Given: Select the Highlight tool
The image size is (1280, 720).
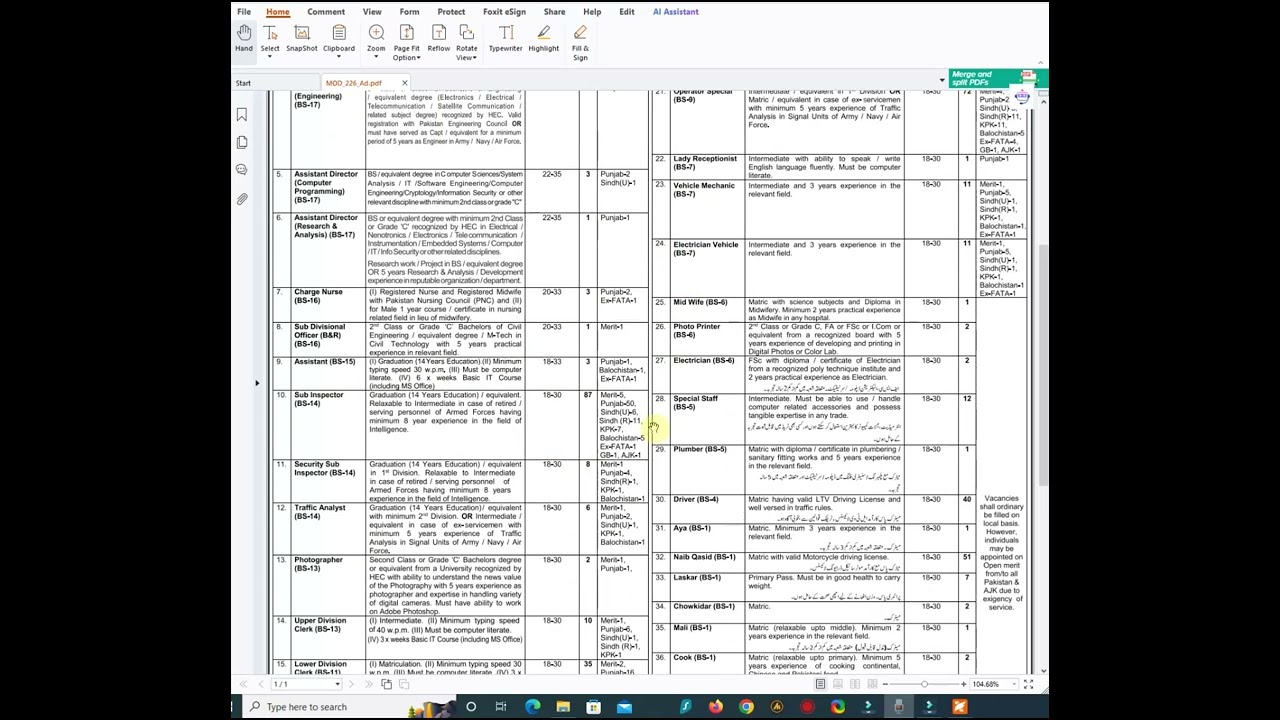Looking at the screenshot, I should (x=543, y=40).
